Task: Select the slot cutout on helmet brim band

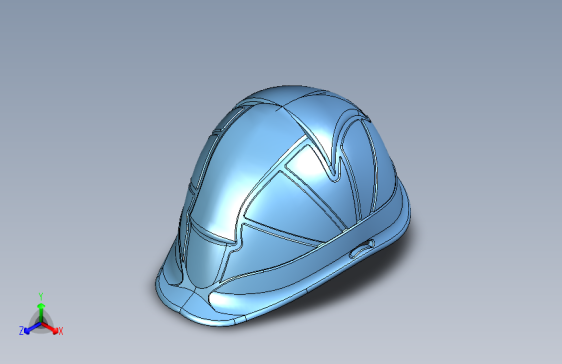Action: [x=362, y=249]
